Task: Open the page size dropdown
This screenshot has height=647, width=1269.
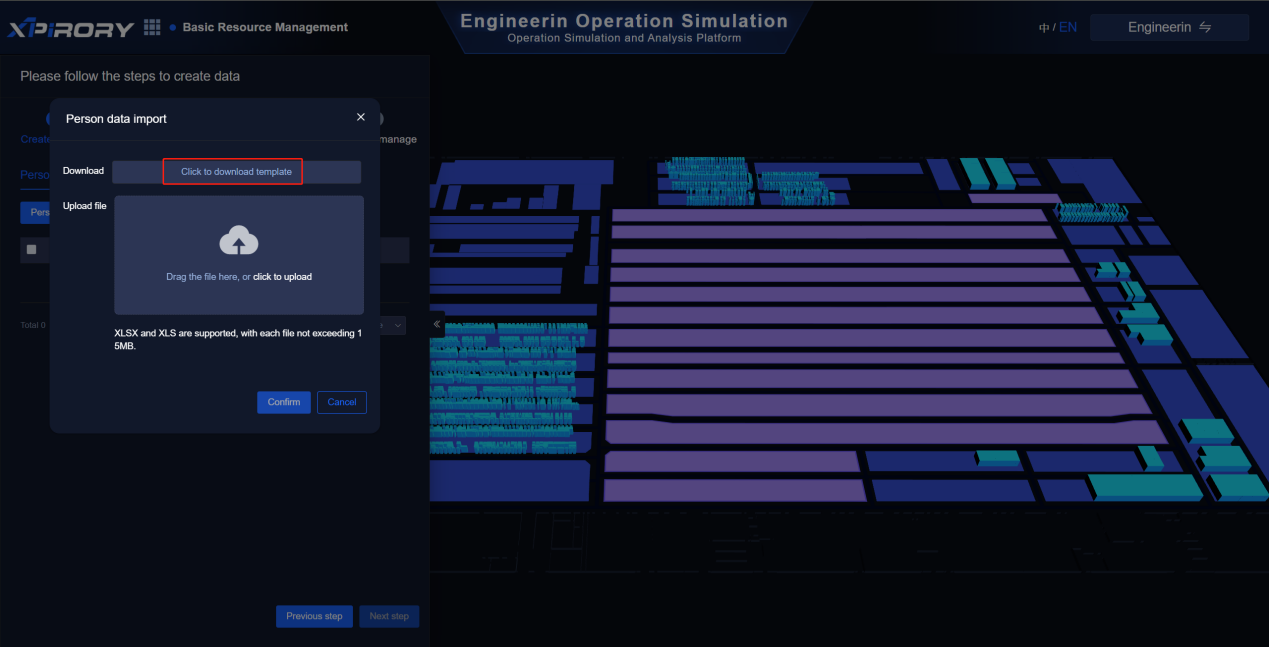Action: [x=397, y=325]
